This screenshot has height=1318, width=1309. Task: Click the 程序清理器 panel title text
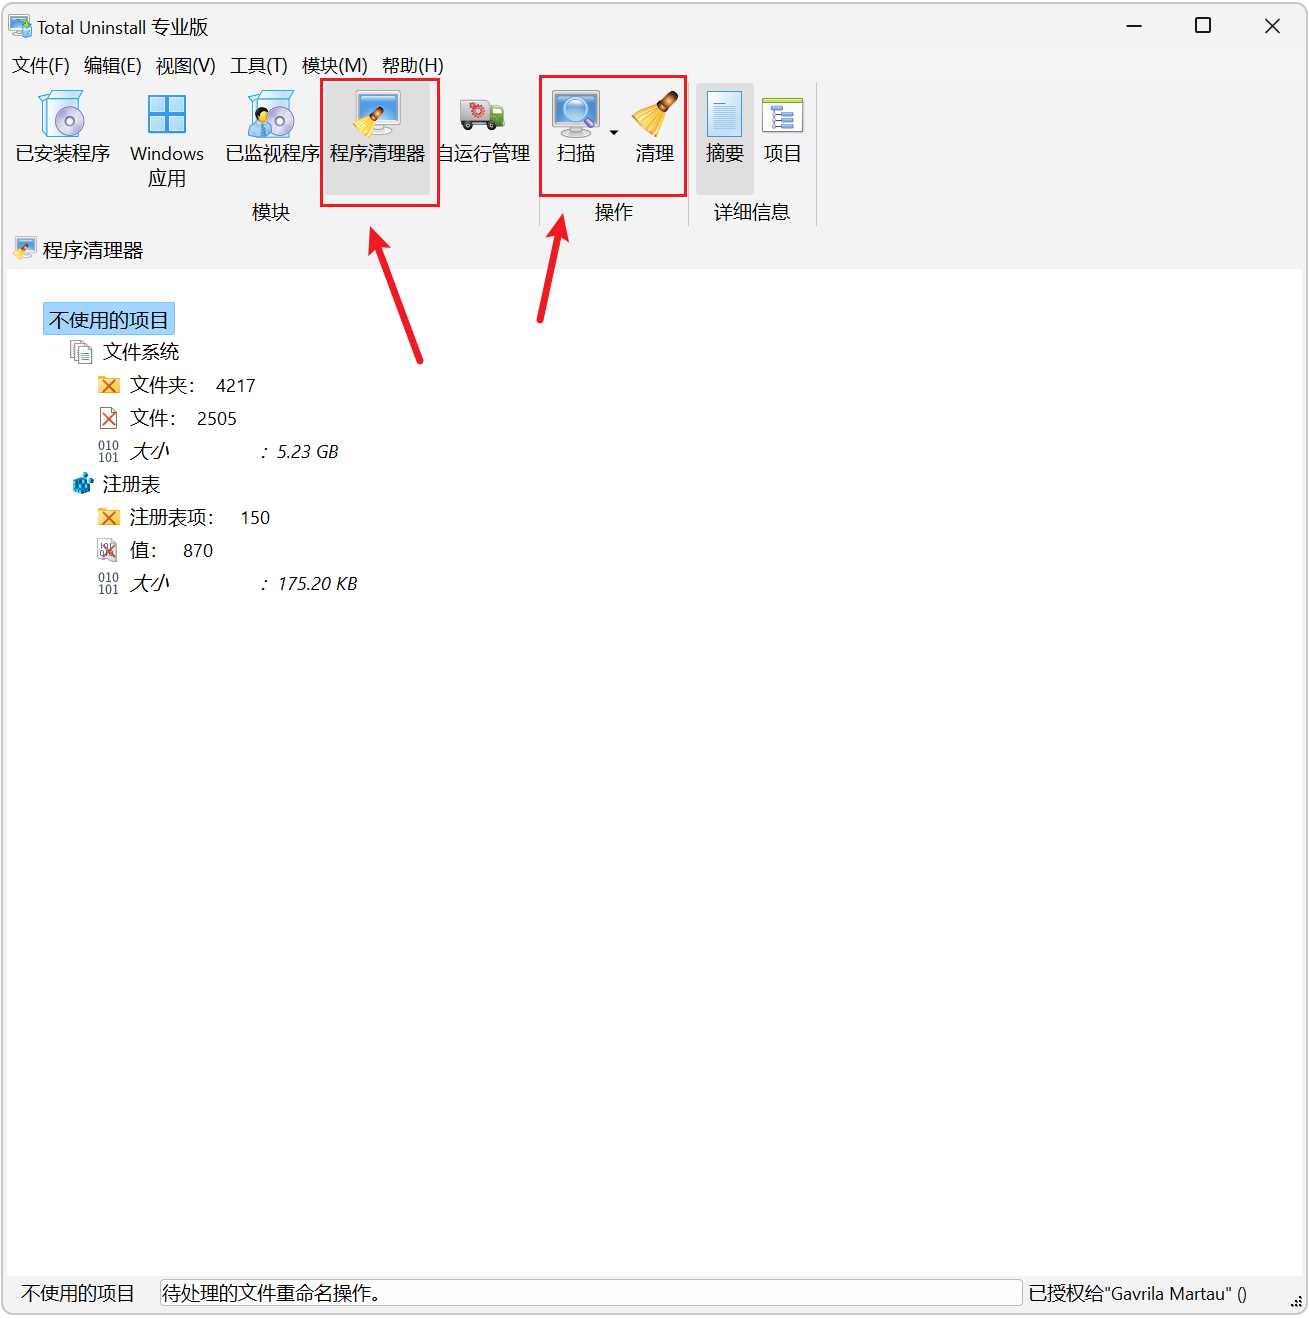point(93,250)
